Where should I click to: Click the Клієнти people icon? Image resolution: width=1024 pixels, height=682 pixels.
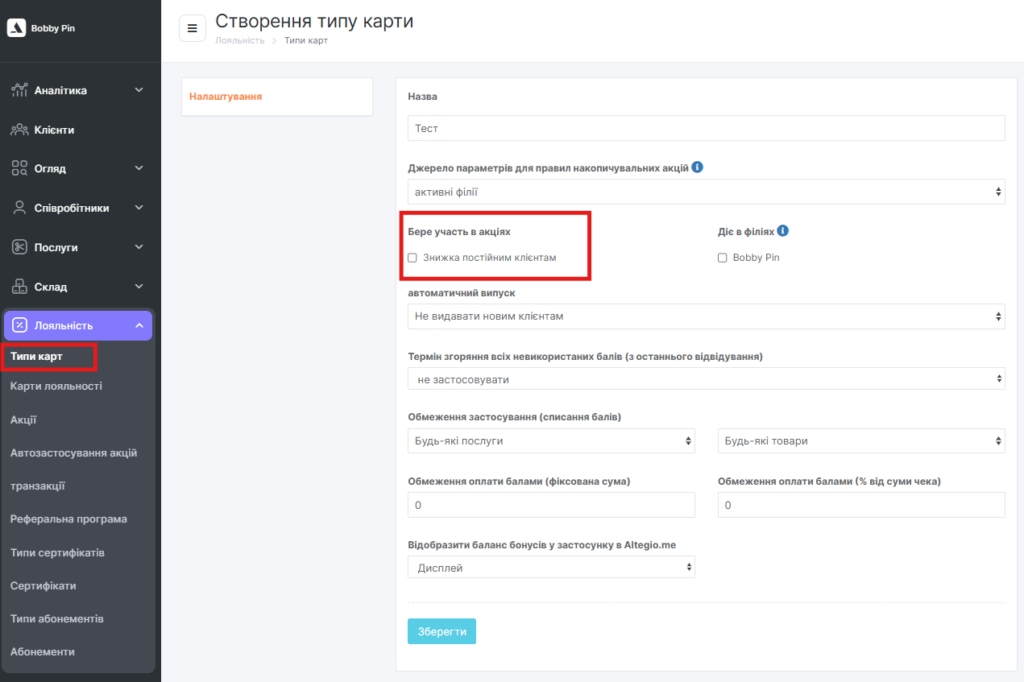pos(19,130)
